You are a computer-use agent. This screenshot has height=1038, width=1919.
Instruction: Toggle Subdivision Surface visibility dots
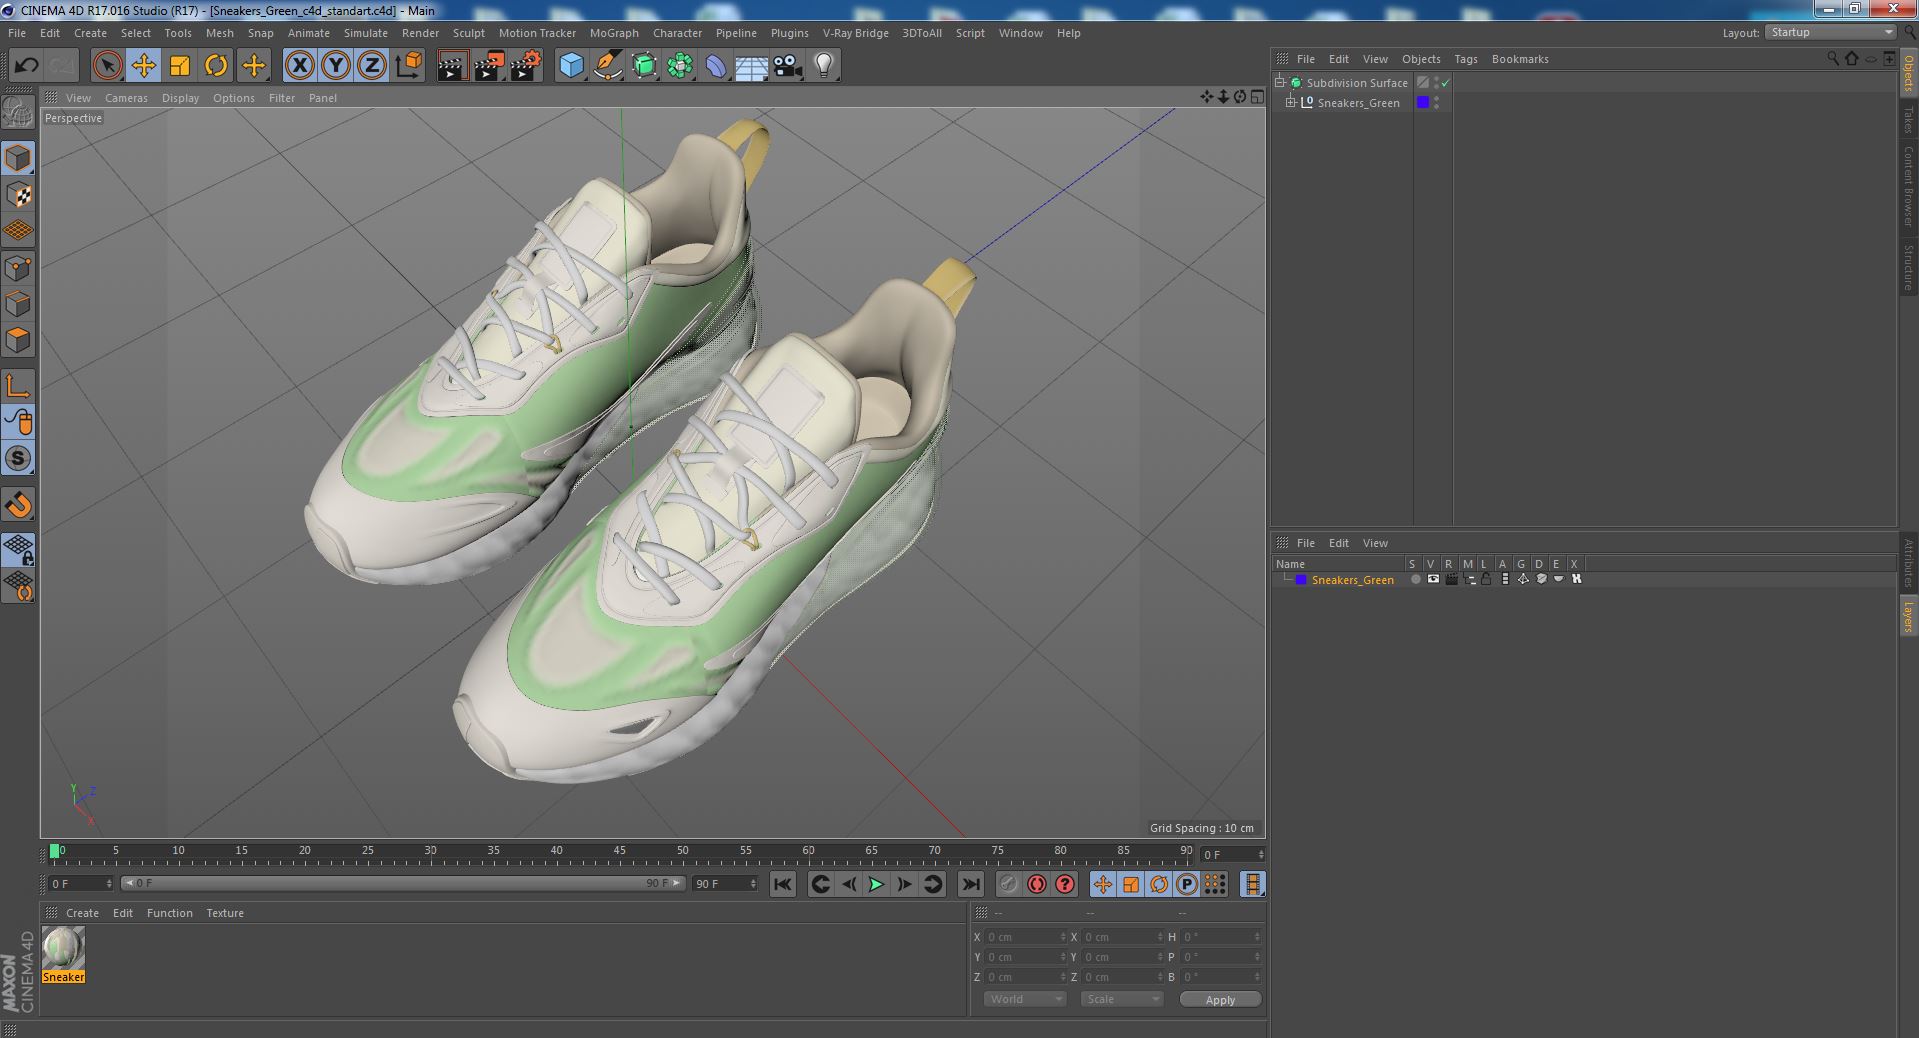click(1436, 83)
